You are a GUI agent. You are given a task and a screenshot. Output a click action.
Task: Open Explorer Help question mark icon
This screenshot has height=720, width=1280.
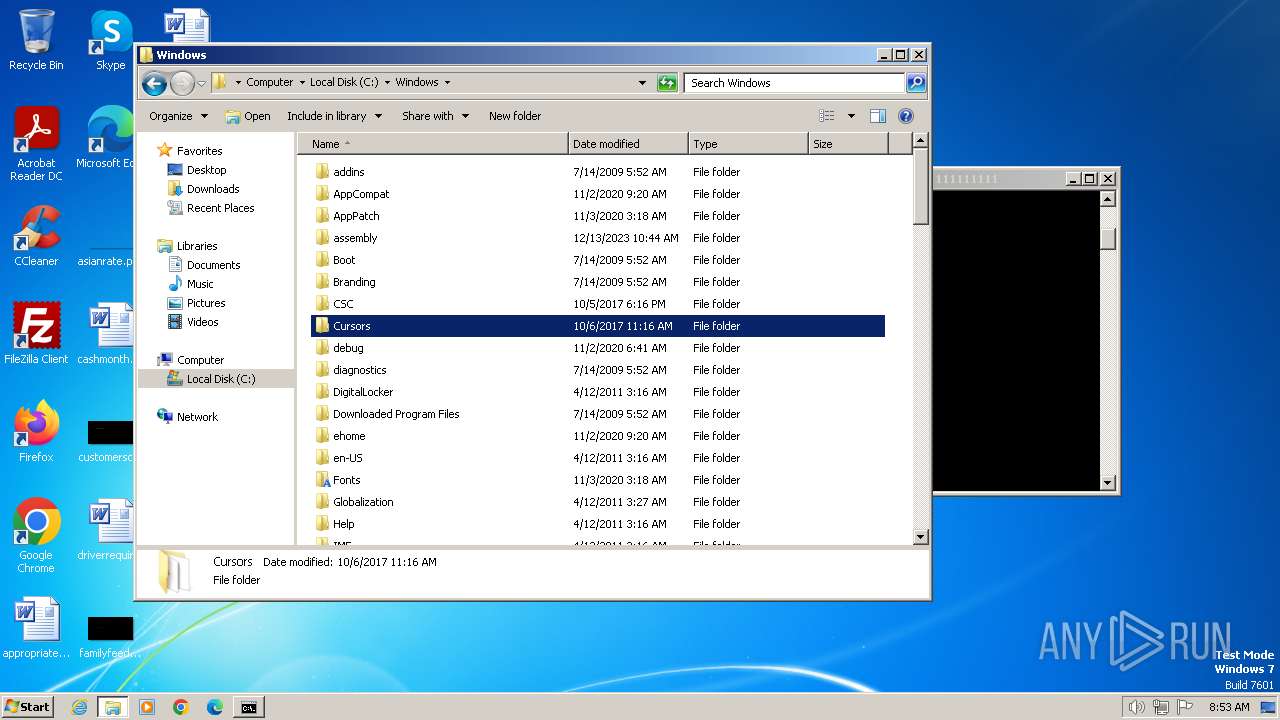(x=906, y=116)
